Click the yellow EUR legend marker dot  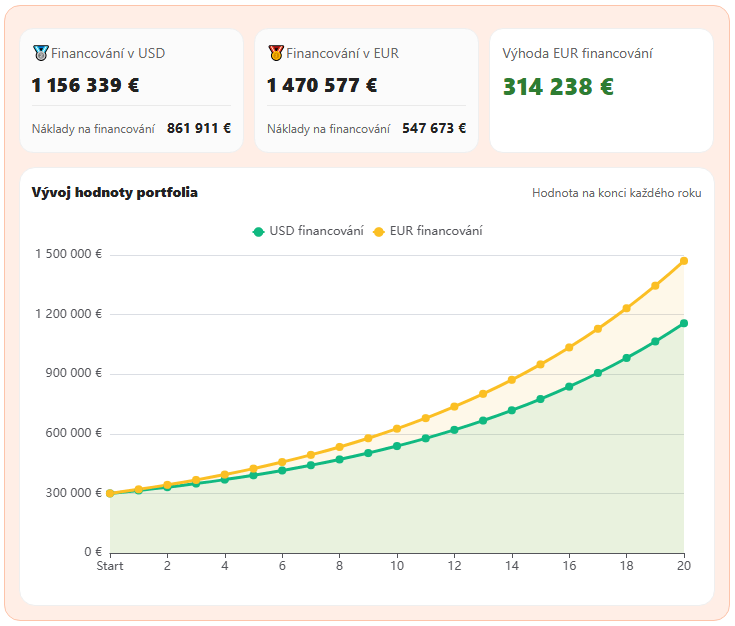379,232
